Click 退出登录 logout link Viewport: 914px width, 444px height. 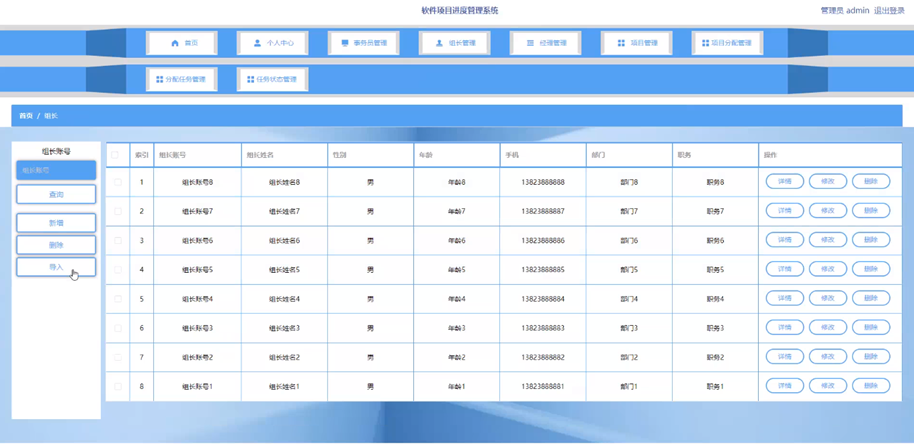pos(888,11)
